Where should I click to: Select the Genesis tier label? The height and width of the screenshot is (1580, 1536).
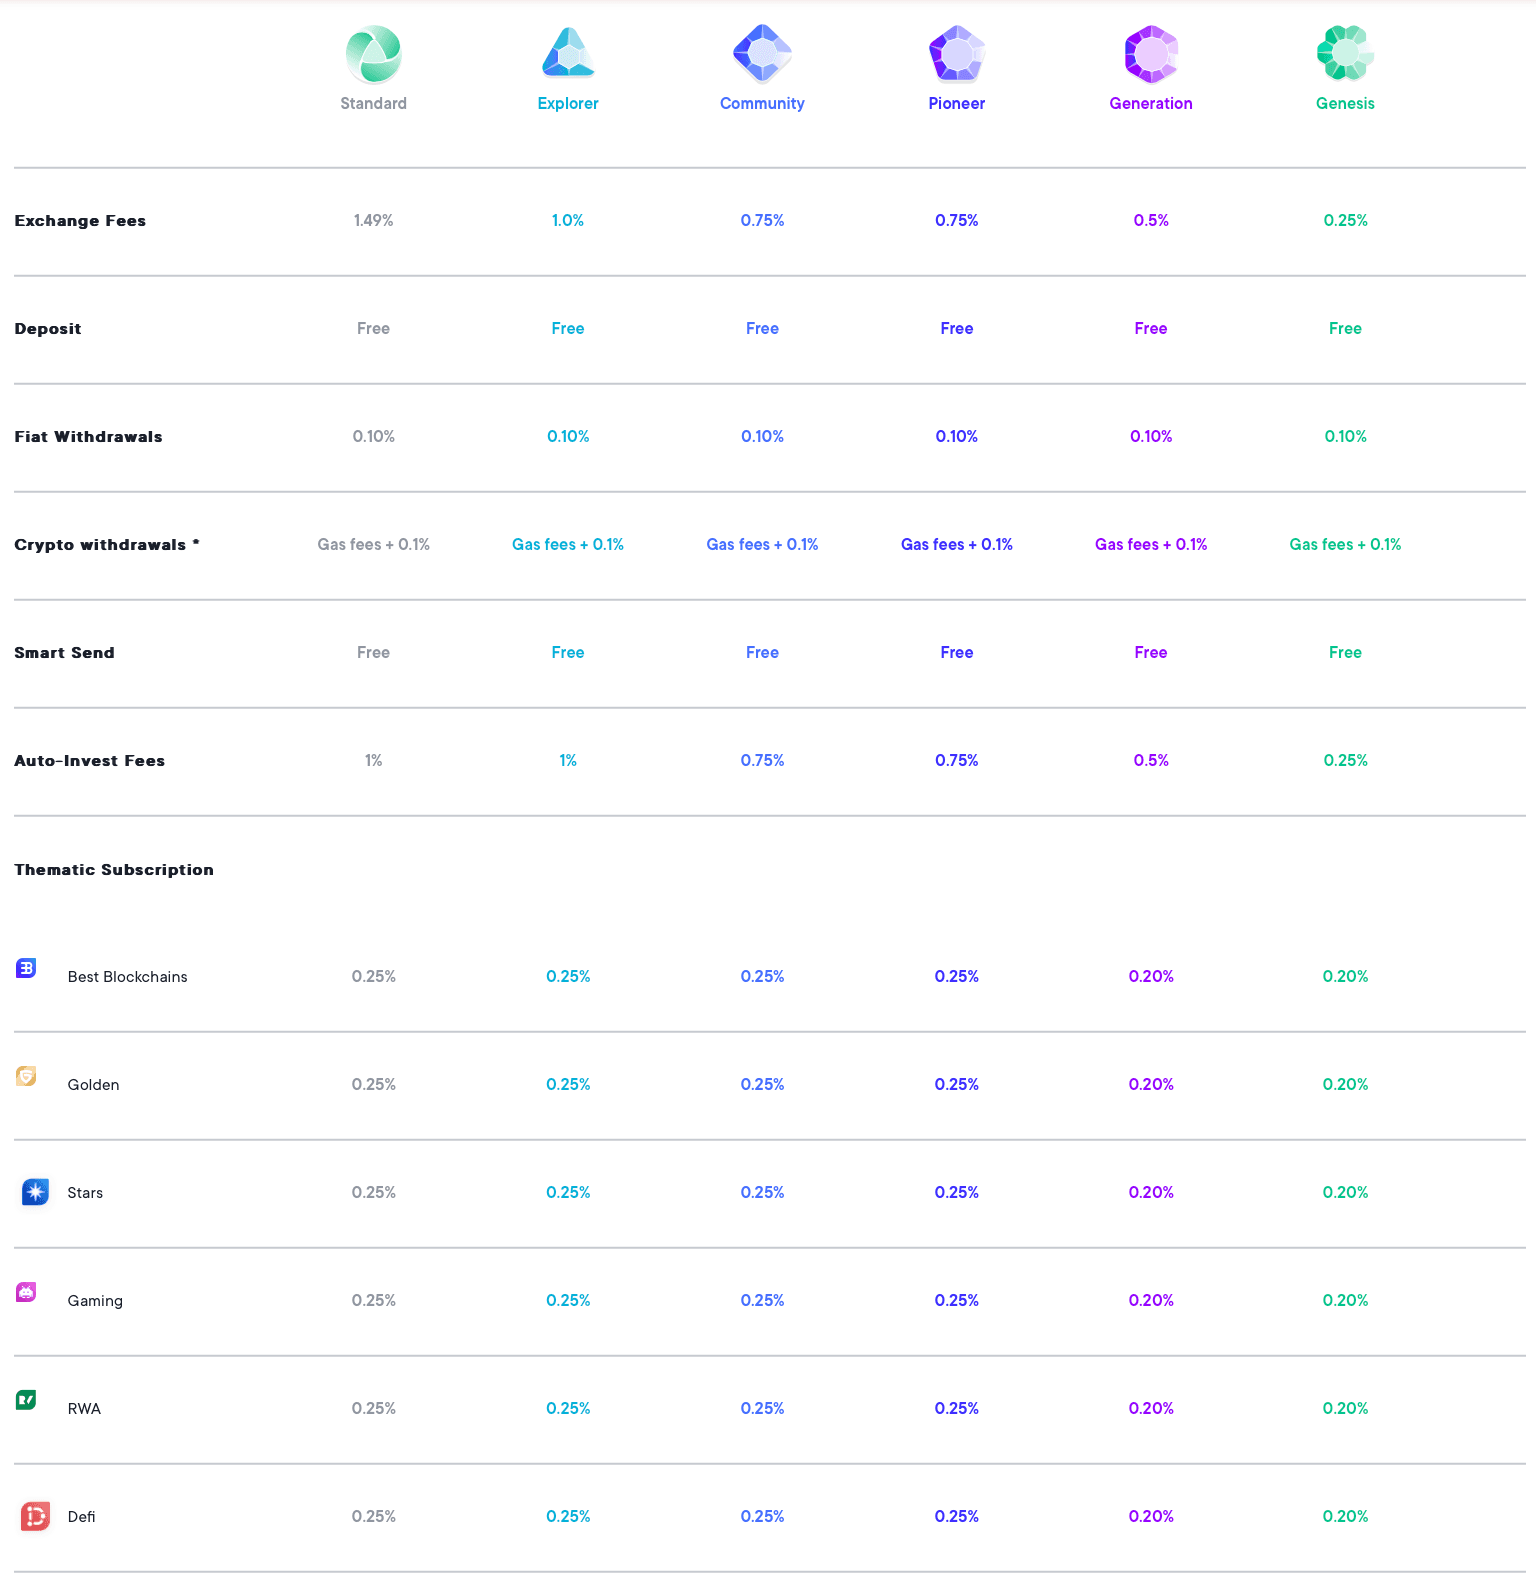click(x=1345, y=104)
